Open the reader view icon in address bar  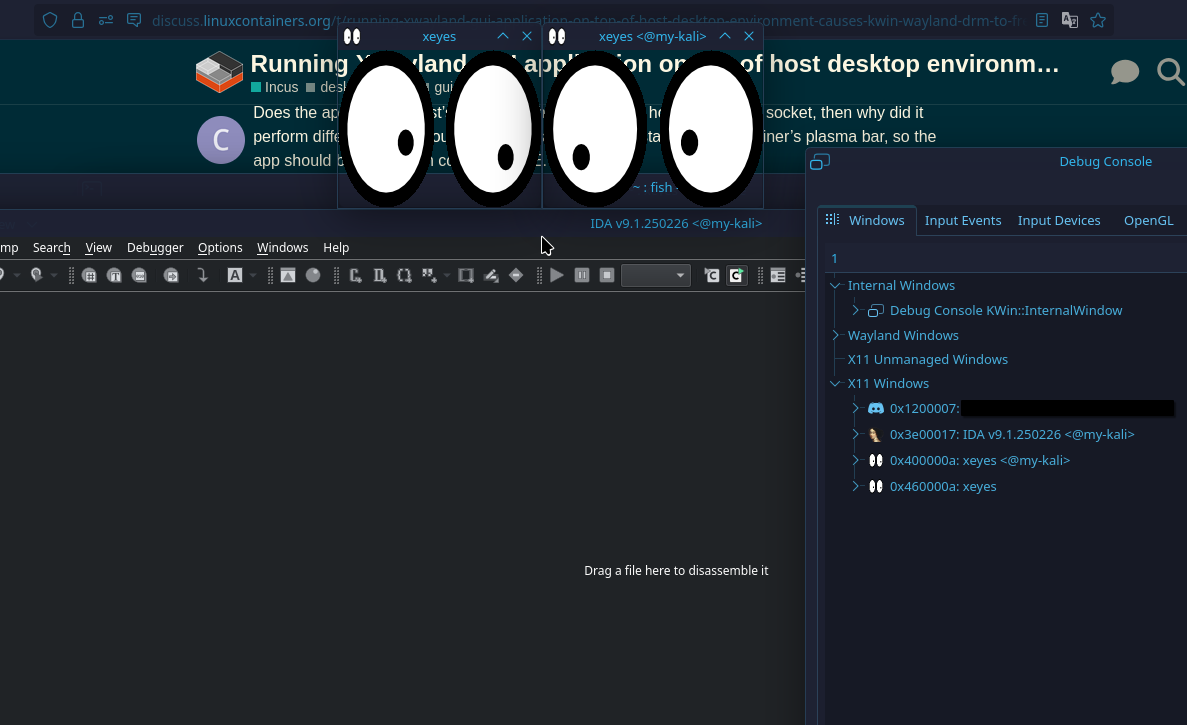(1042, 20)
